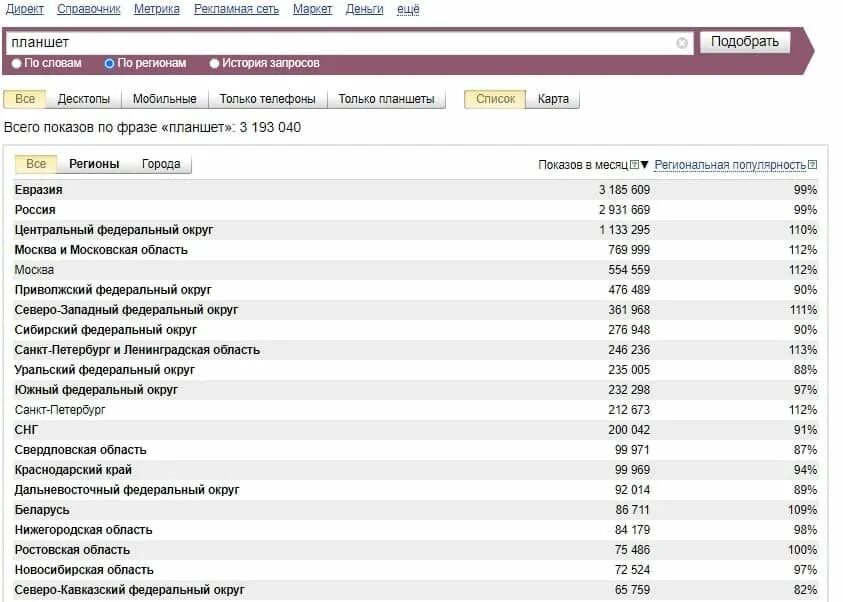Viewport: 843px width, 602px height.
Task: Select Краснодарский край row
Action: [x=416, y=470]
